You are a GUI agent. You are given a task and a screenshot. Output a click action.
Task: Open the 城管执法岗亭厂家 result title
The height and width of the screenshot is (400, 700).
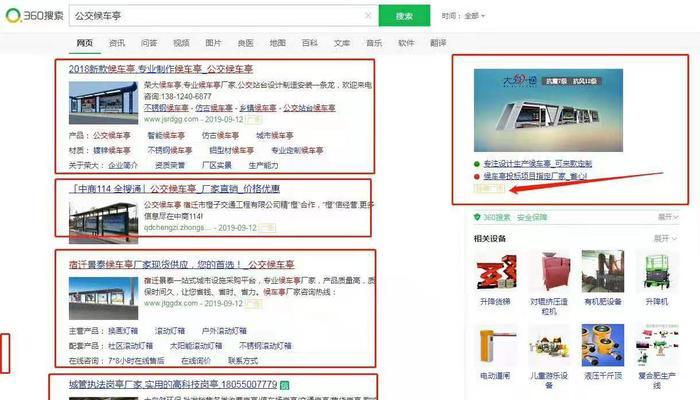point(173,384)
